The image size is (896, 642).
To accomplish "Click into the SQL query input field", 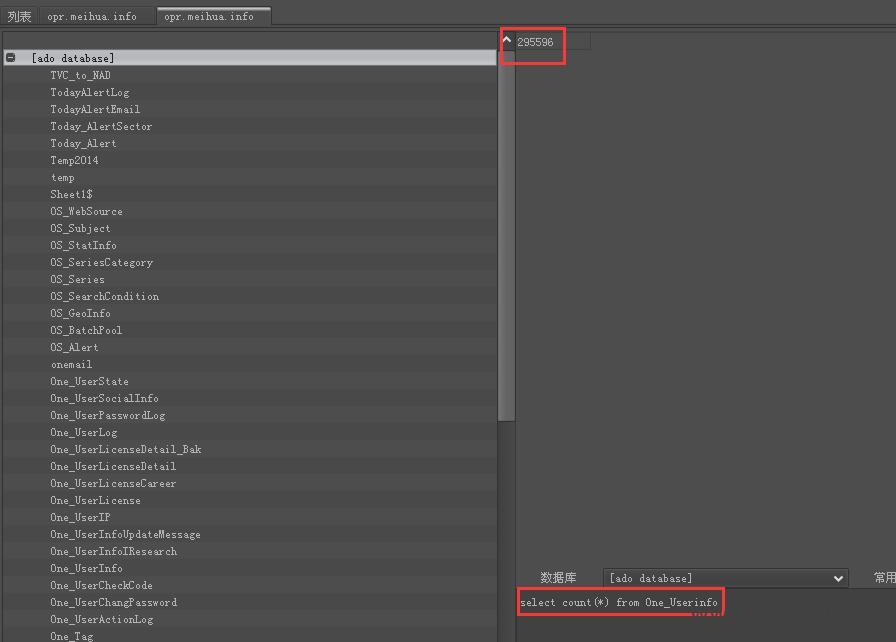I will (x=706, y=616).
